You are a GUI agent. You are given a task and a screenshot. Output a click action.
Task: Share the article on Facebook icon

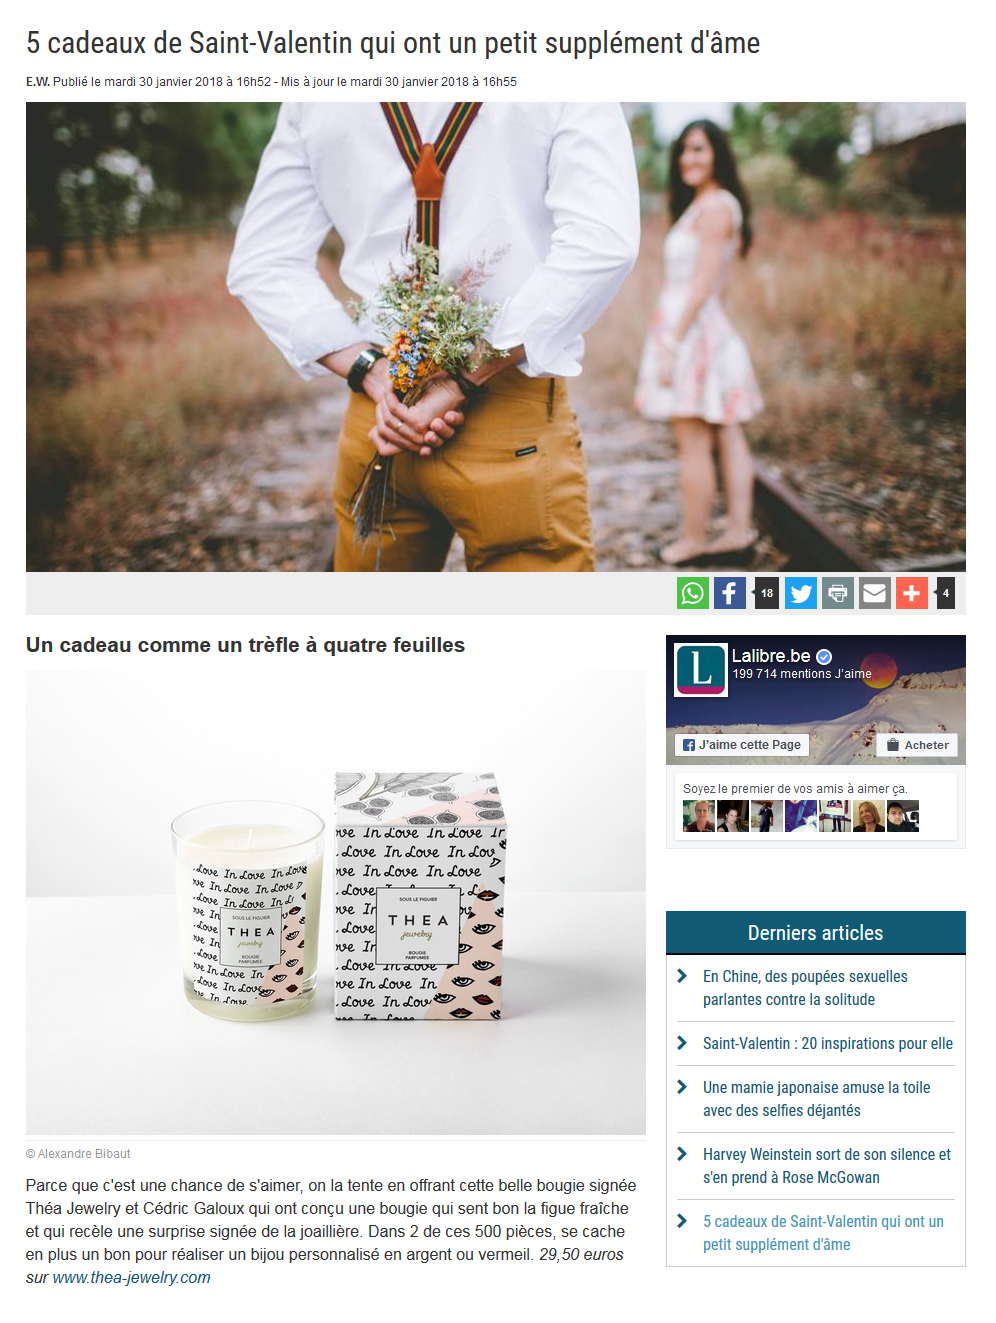(730, 593)
